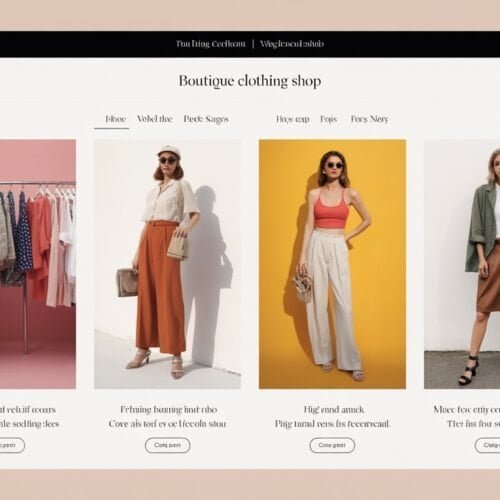Open the 'Hns cap' navigation tab
This screenshot has width=500, height=500.
point(293,119)
